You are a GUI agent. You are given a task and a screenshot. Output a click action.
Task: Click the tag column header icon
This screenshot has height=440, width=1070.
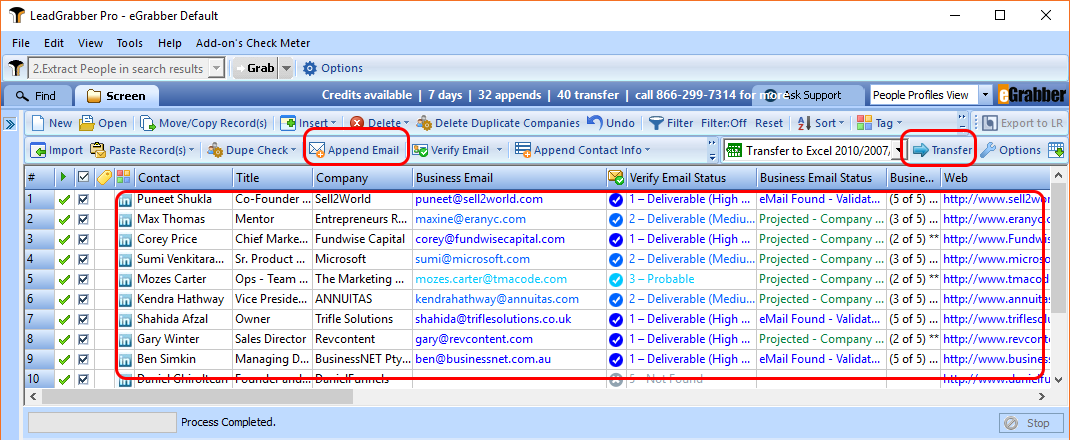[104, 177]
